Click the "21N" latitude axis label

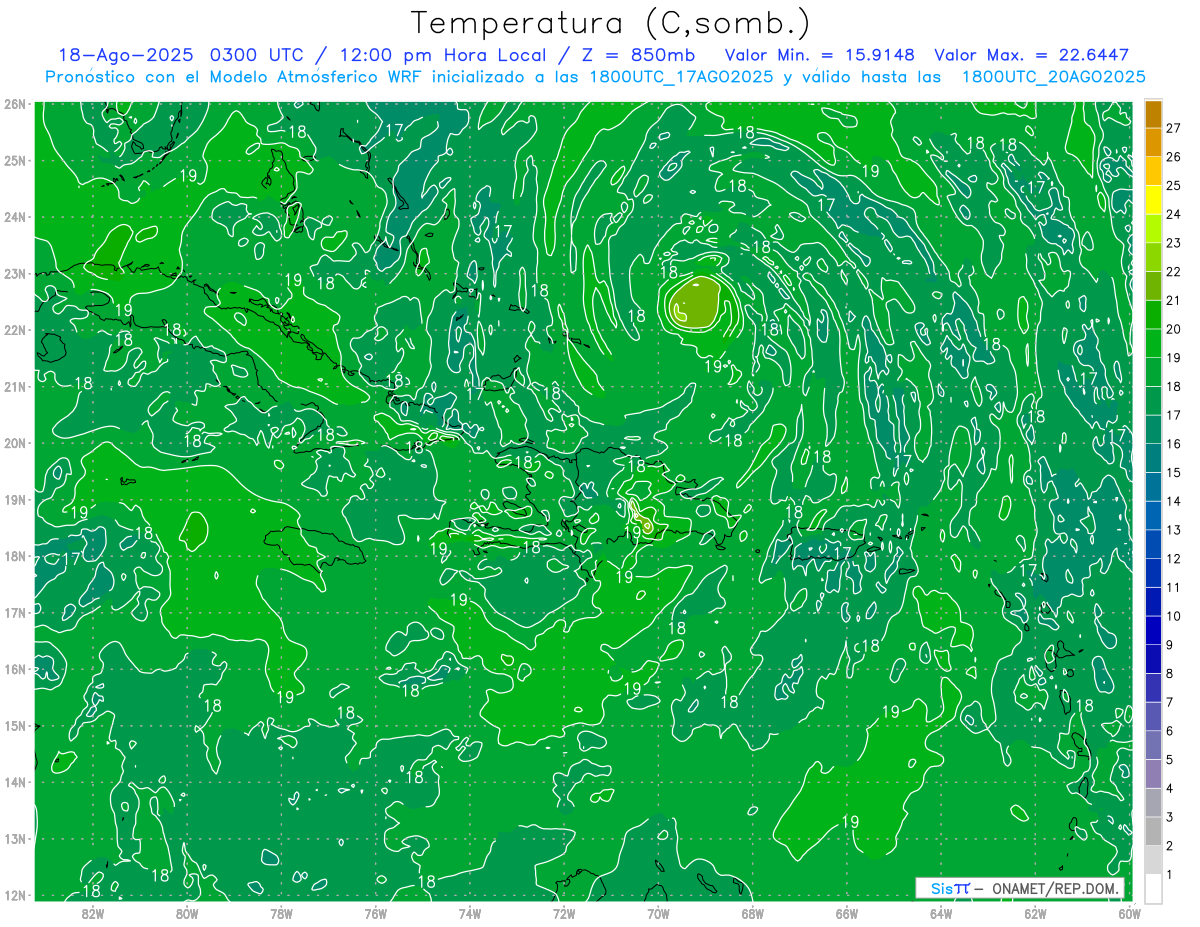pyautogui.click(x=15, y=386)
